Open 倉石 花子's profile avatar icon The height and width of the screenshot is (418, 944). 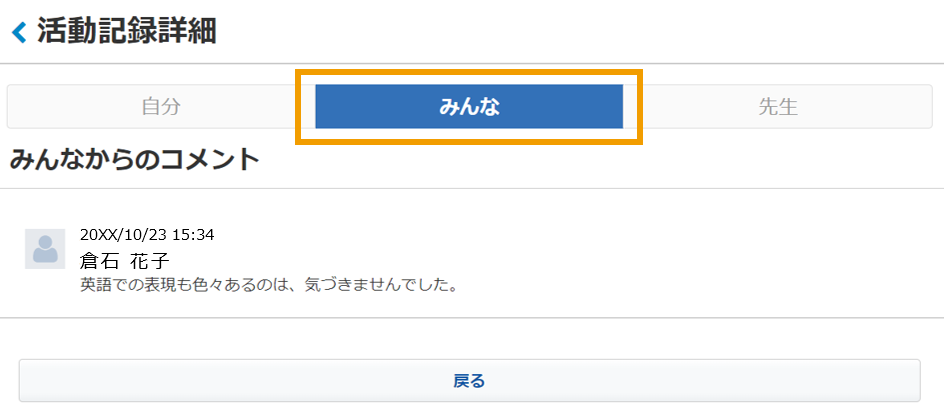pos(45,249)
